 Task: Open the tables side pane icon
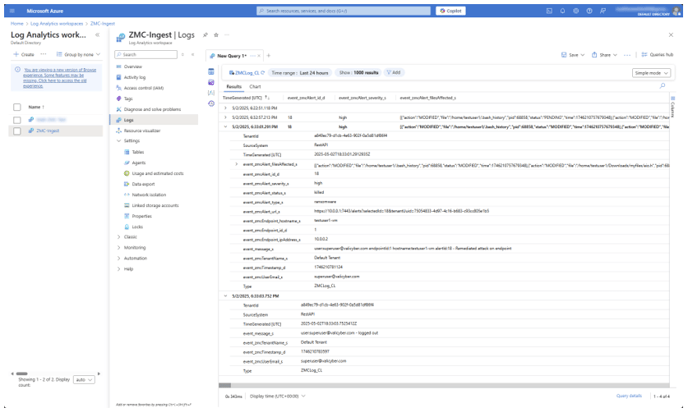(x=211, y=72)
